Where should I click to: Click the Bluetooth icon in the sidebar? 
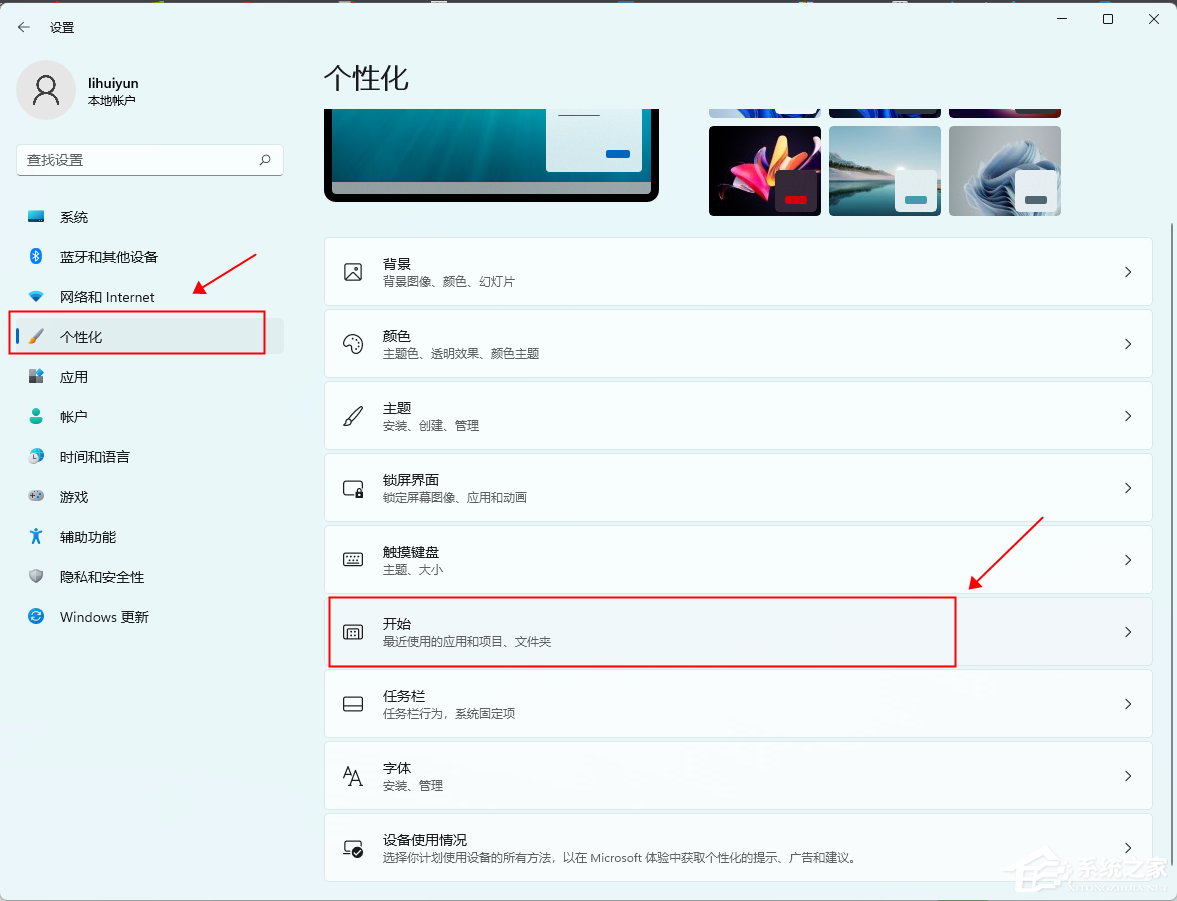click(36, 256)
